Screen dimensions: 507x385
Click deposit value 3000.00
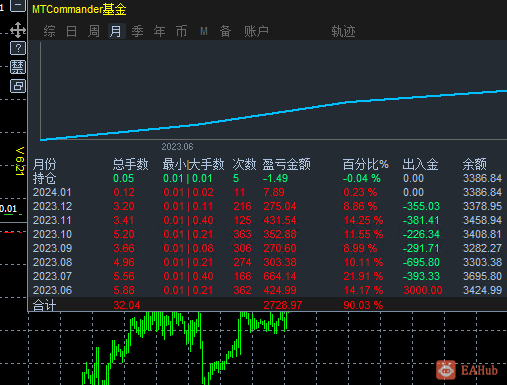(423, 290)
